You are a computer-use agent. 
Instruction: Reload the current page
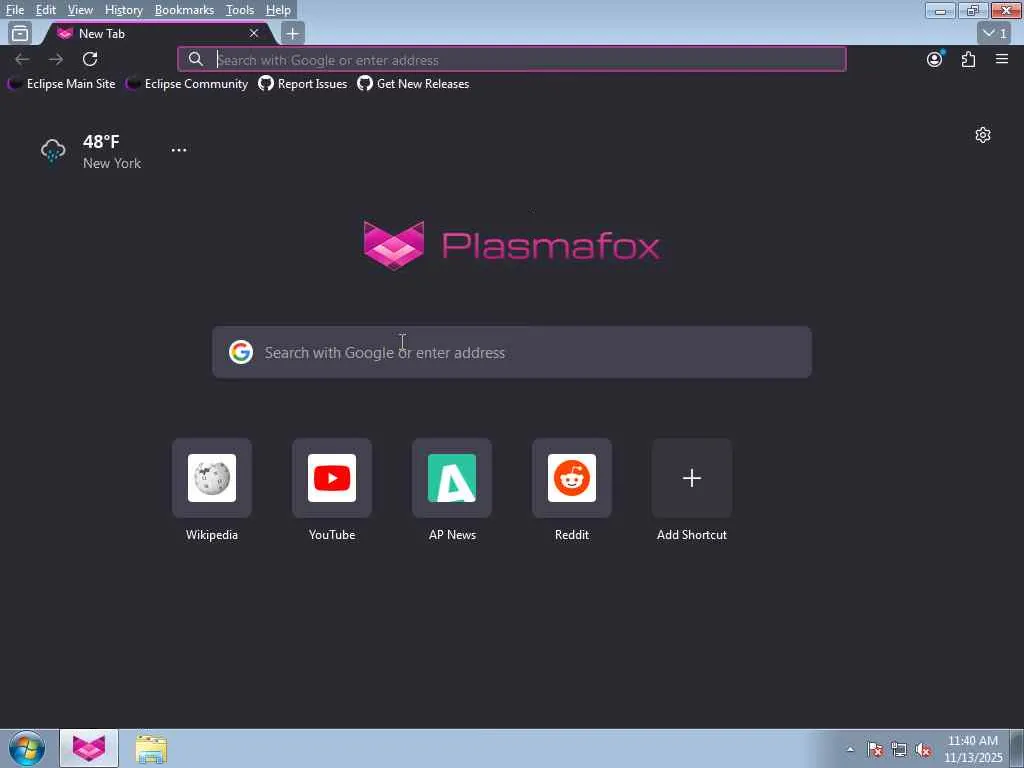(x=90, y=59)
